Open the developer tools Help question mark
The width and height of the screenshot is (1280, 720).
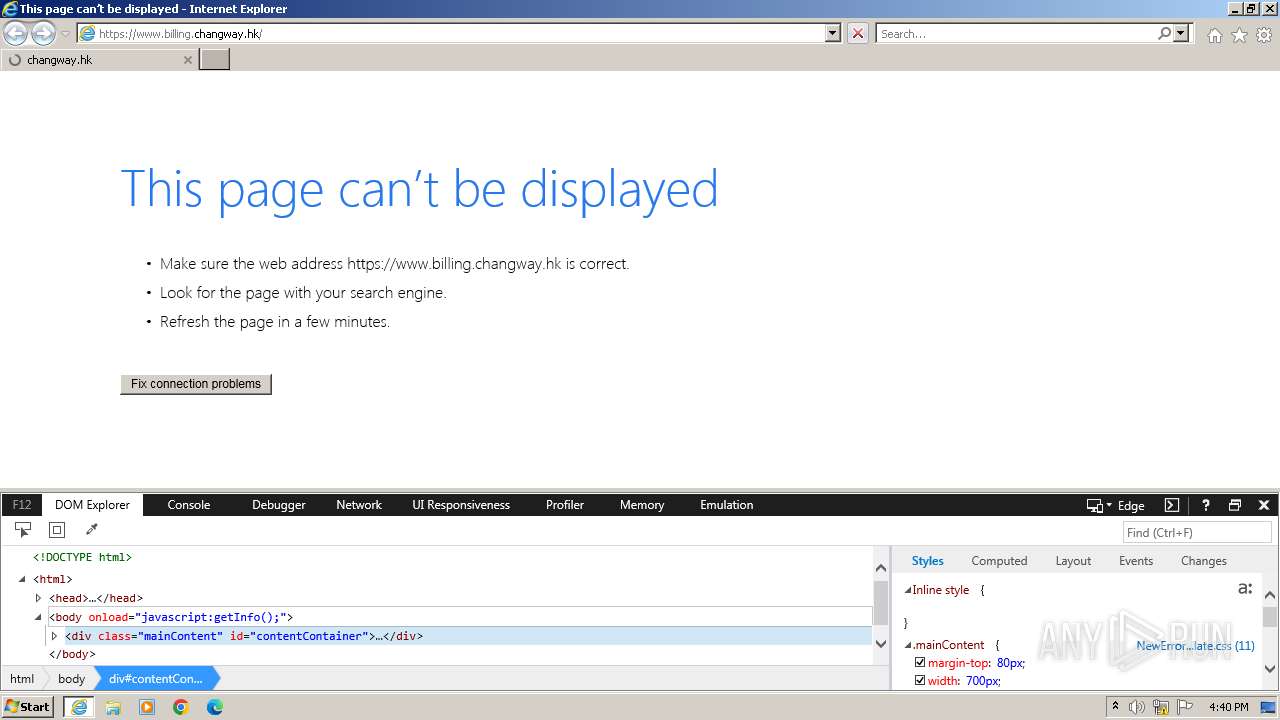[1206, 505]
